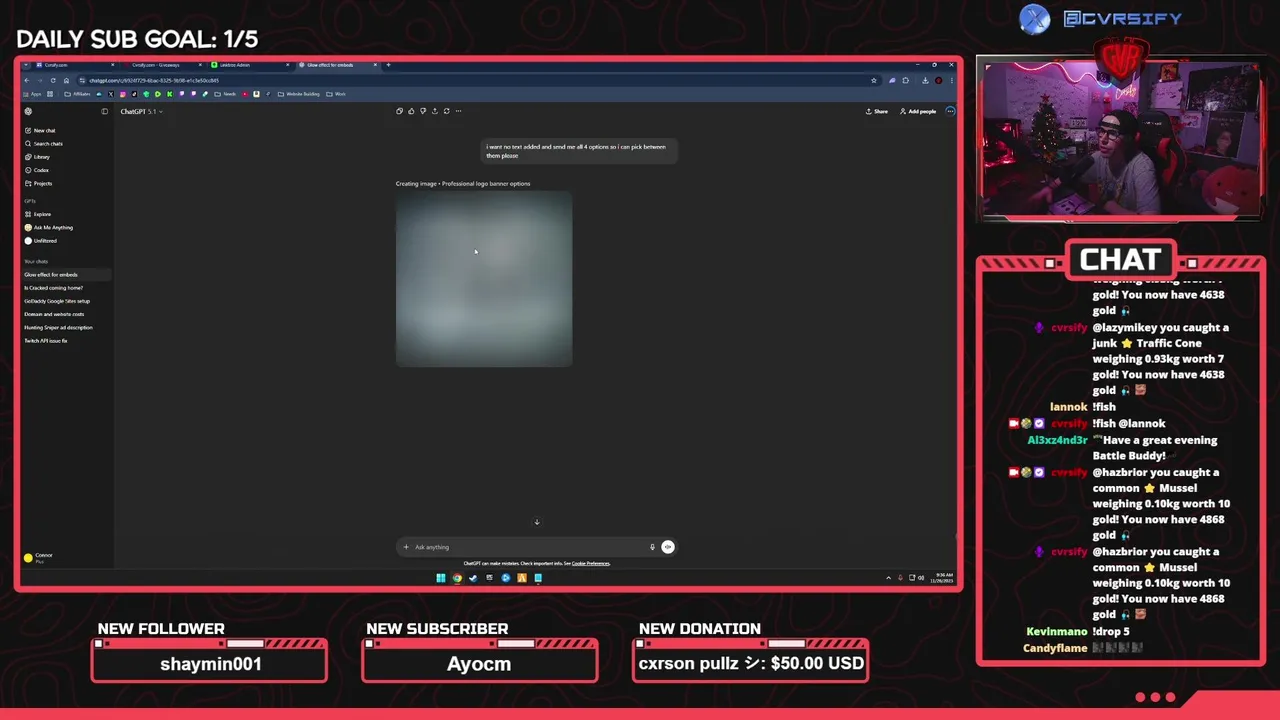1280x720 pixels.
Task: Open Codex from the sidebar
Action: (x=37, y=170)
